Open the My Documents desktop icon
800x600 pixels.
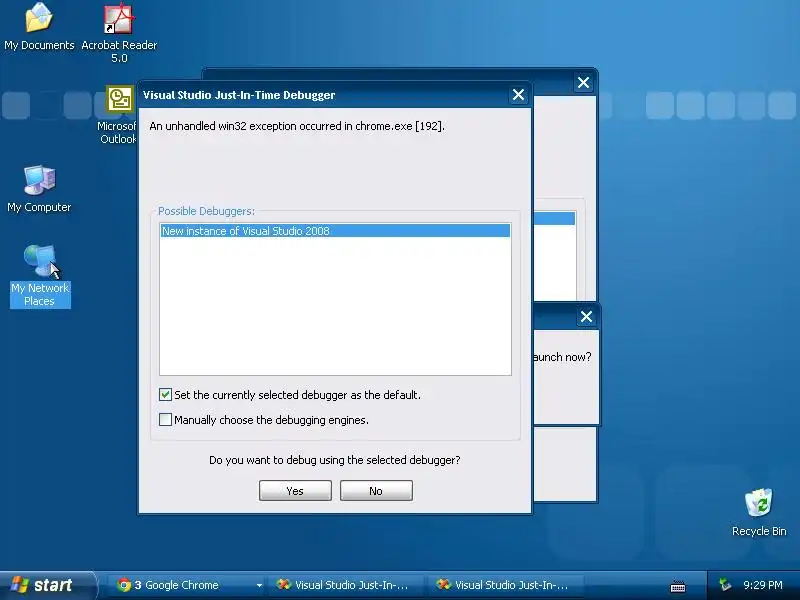coord(39,26)
